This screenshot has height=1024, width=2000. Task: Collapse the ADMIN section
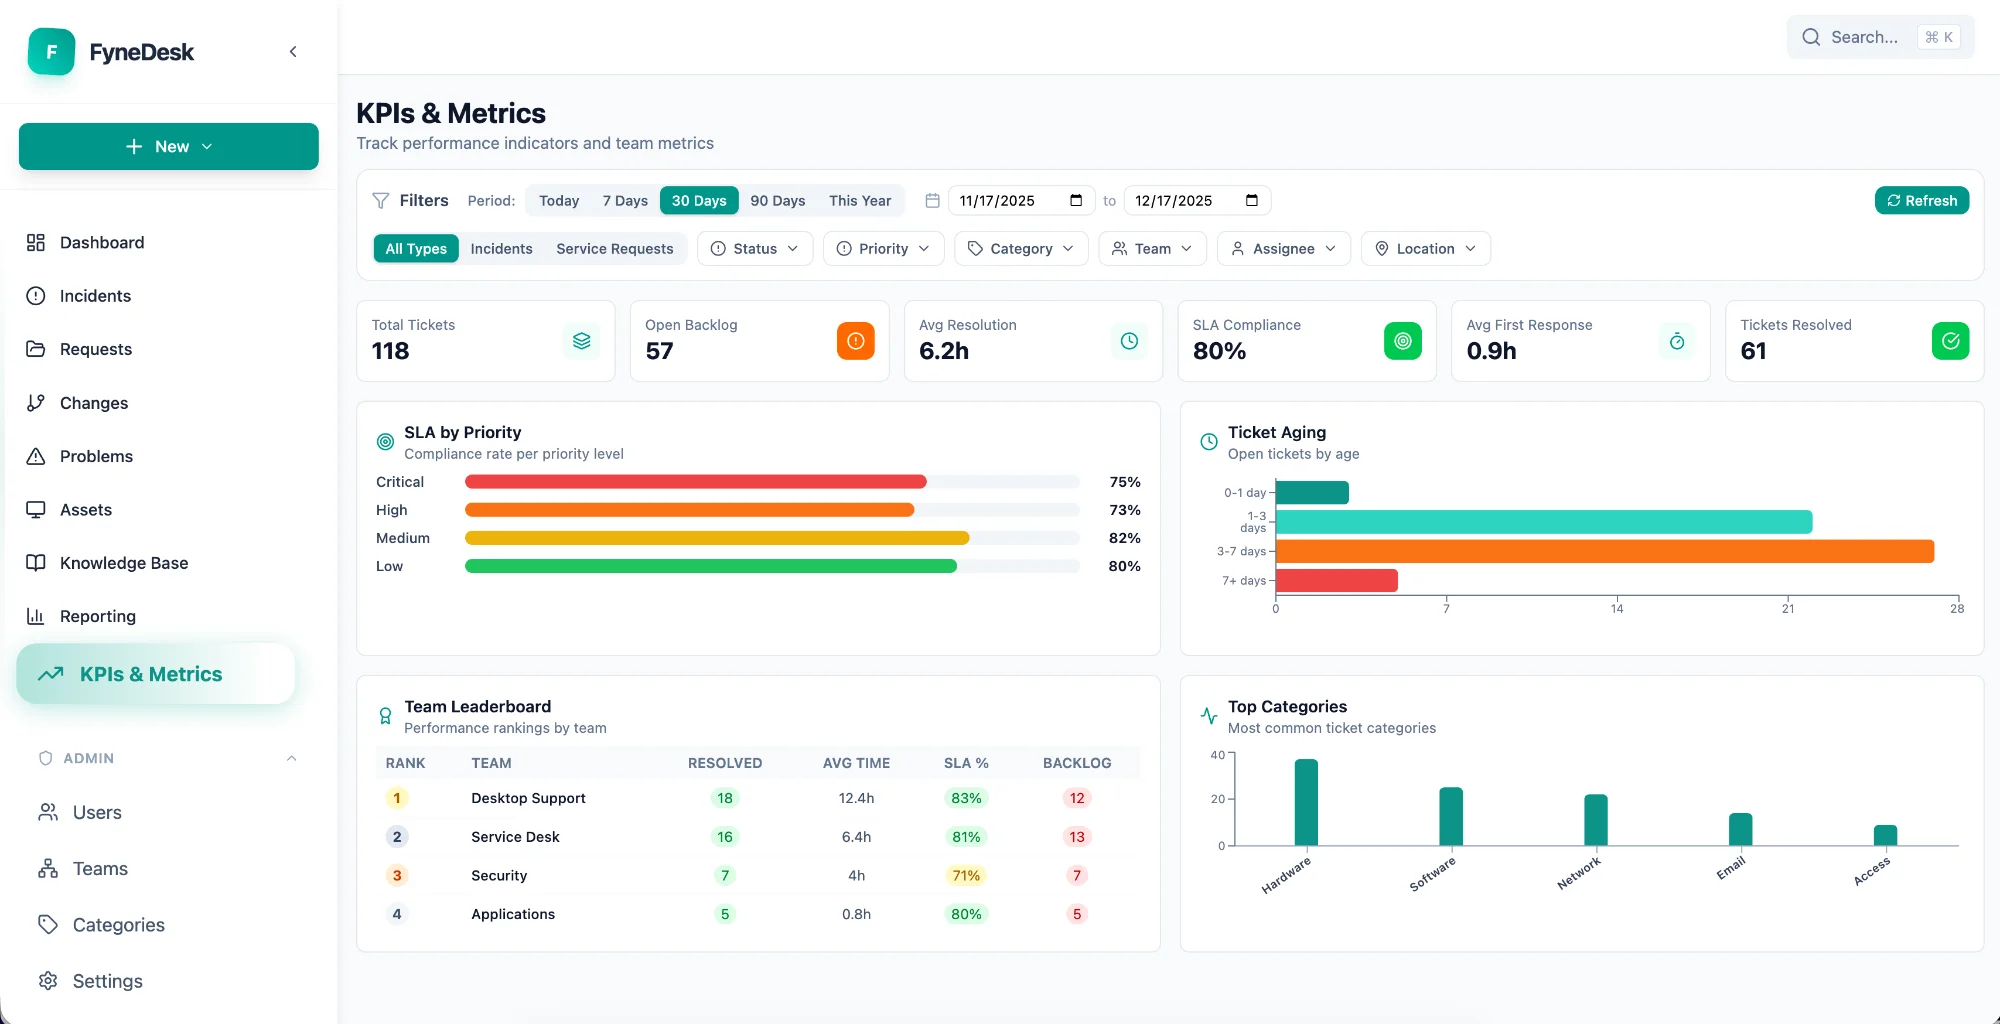(291, 758)
